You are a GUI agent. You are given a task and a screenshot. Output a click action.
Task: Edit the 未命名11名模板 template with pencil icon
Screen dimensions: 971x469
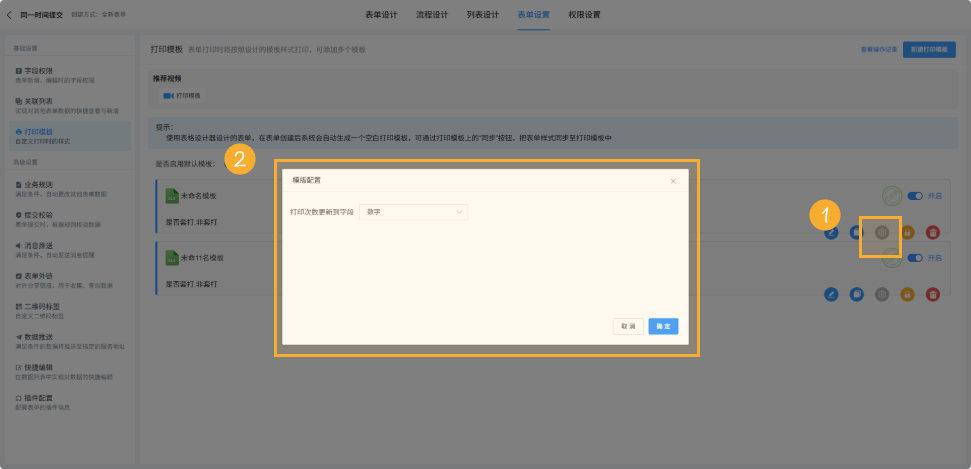coord(831,294)
